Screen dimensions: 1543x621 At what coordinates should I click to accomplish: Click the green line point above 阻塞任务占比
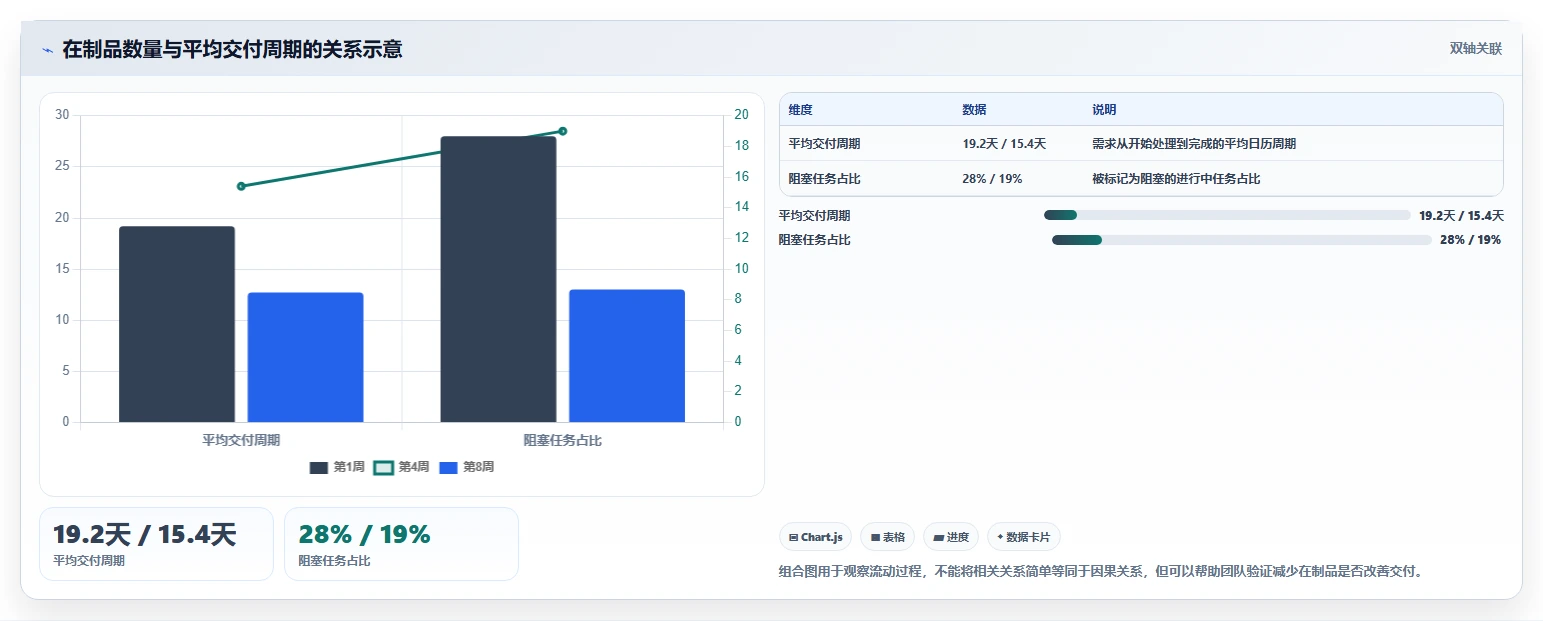[x=563, y=131]
